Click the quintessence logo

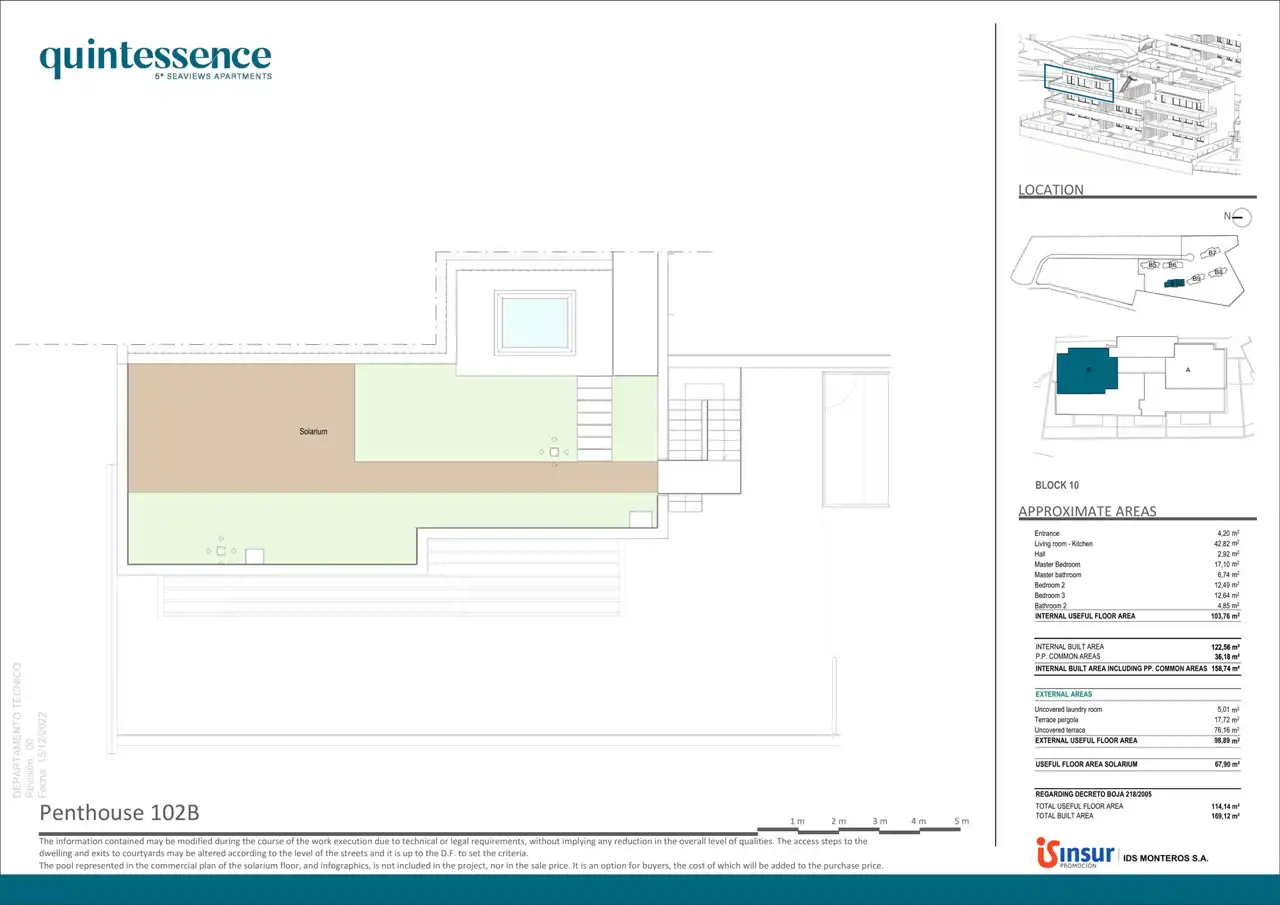click(x=155, y=59)
